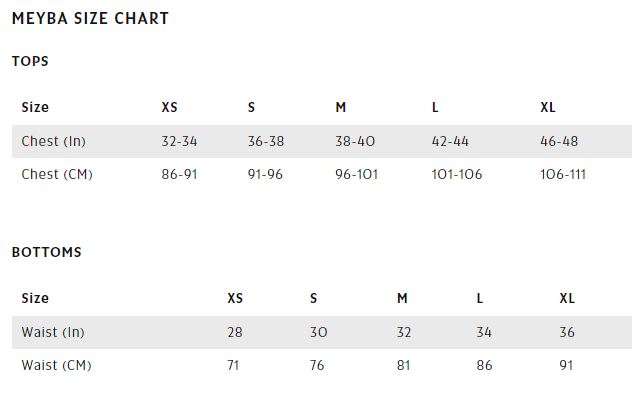Screen dimensions: 638x408
Task: Click the waist 34 inches value
Action: 484,332
